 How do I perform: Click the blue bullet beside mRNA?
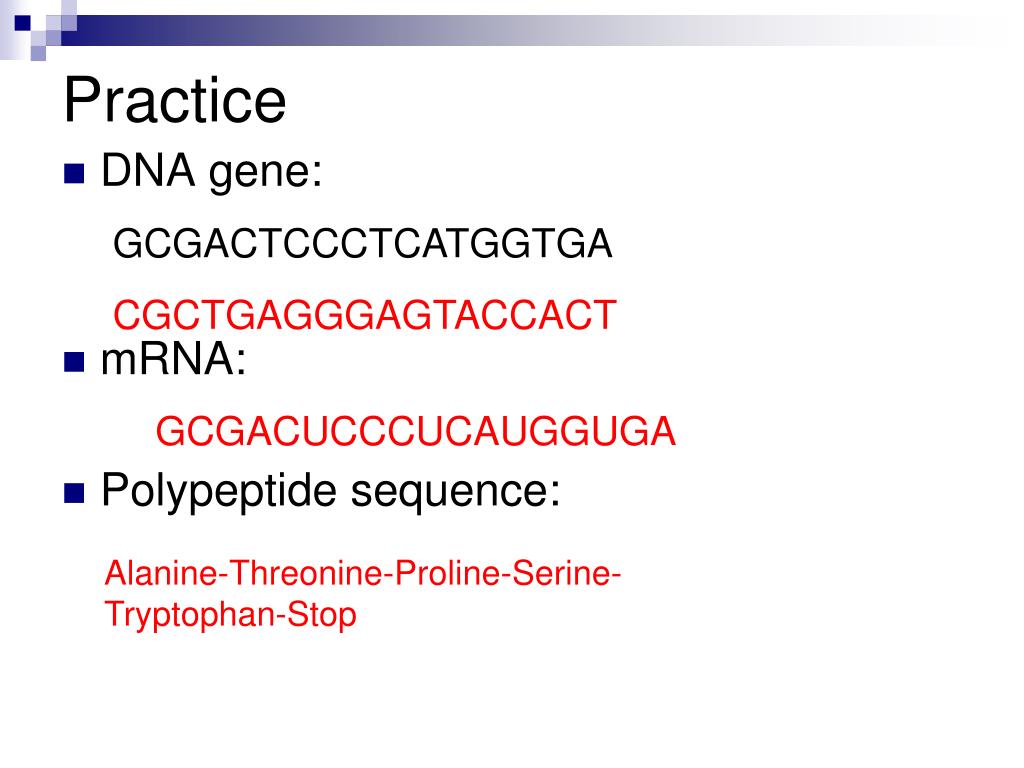74,362
